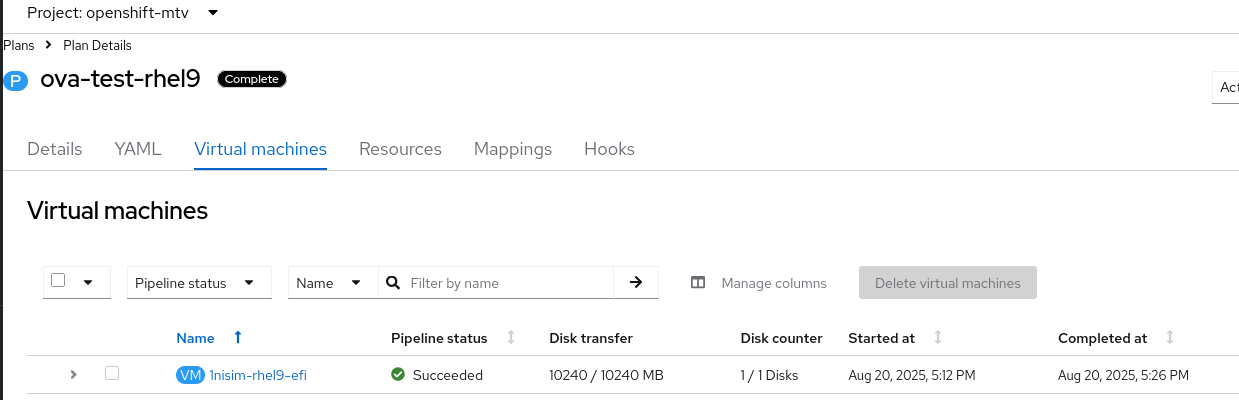
Task: Switch to the Mappings tab
Action: [513, 149]
